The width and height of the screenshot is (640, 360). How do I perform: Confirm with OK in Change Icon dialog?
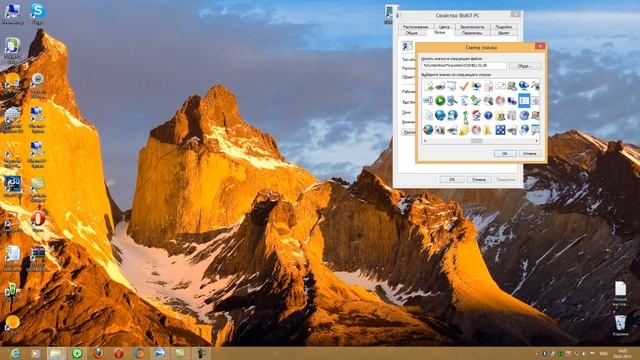coord(505,153)
